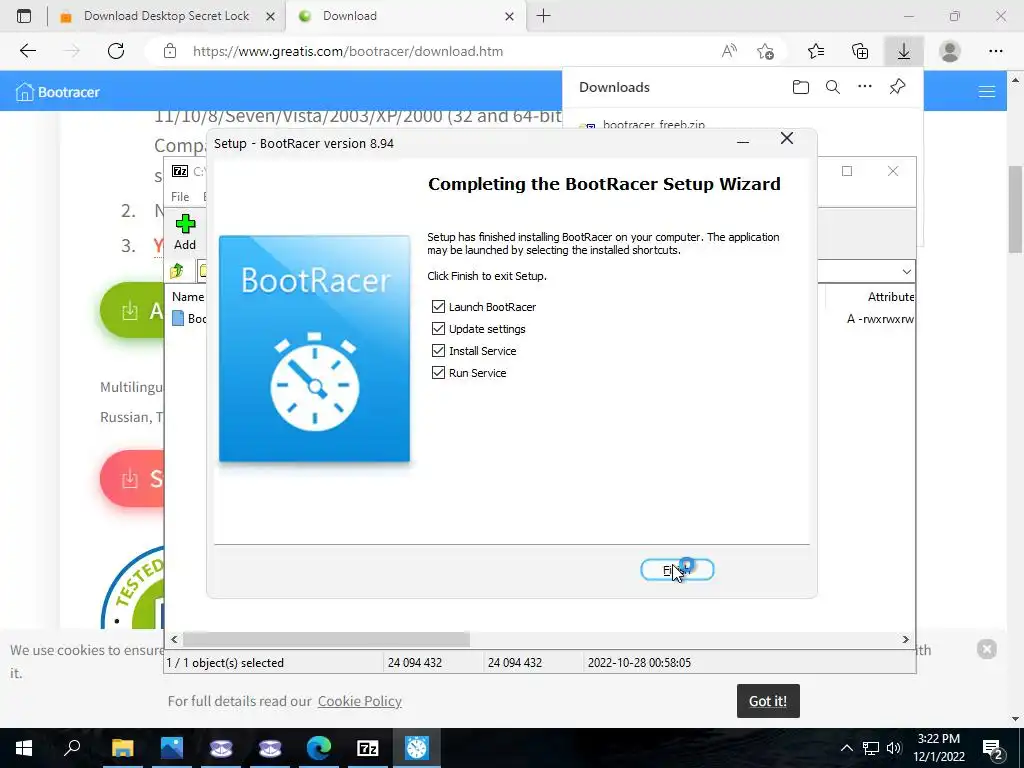The height and width of the screenshot is (768, 1024).
Task: Click Finish to exit Setup
Action: tap(677, 570)
